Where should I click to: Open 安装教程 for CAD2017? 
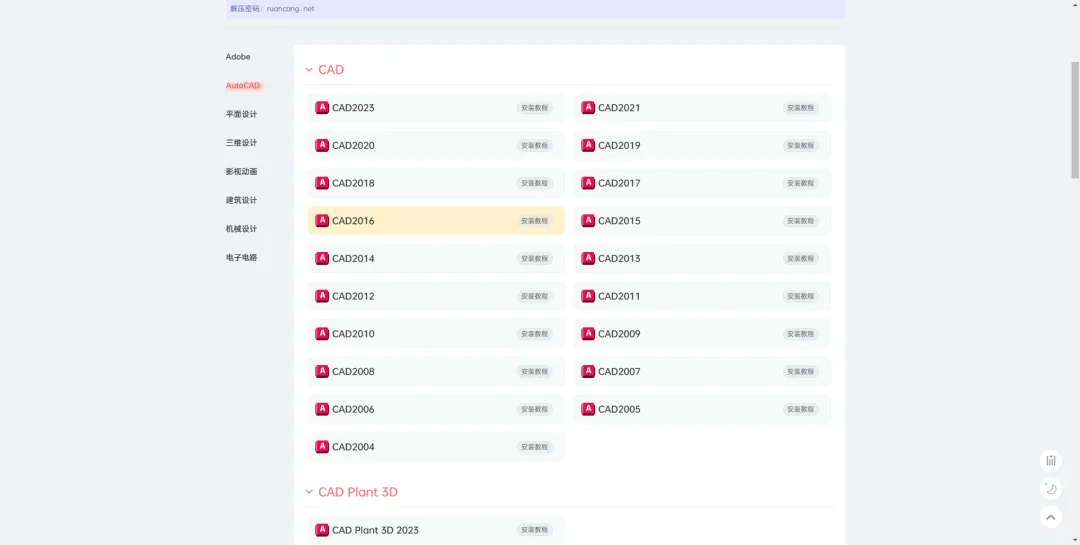[x=800, y=183]
